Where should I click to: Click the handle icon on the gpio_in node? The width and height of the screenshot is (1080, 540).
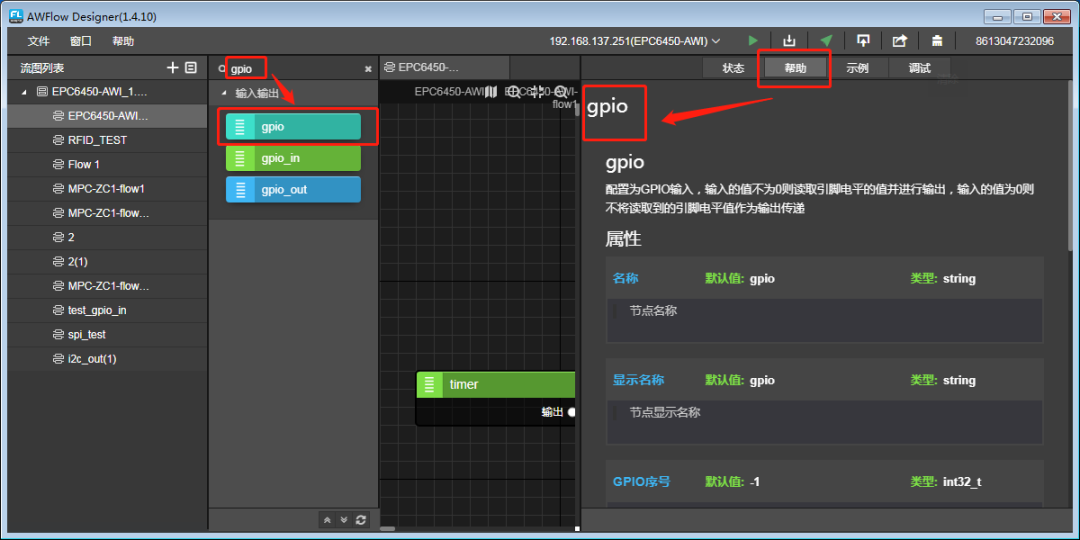(x=240, y=158)
